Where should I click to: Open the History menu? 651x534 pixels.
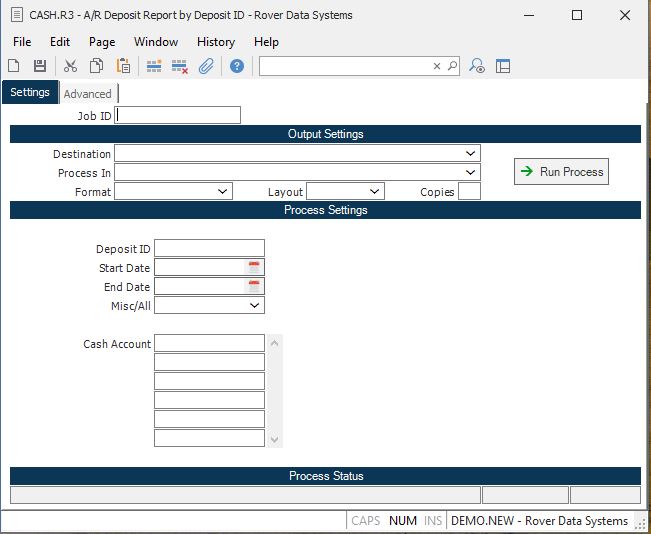click(215, 42)
